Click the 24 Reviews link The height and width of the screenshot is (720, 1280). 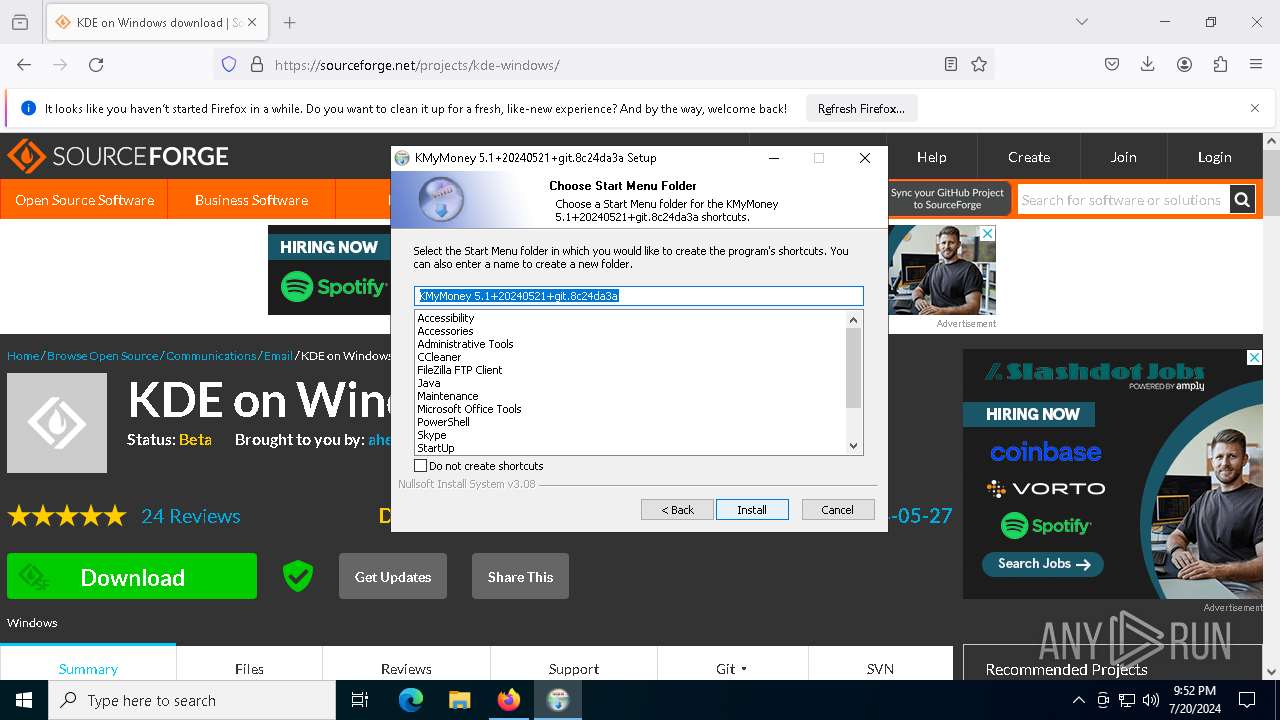(191, 516)
